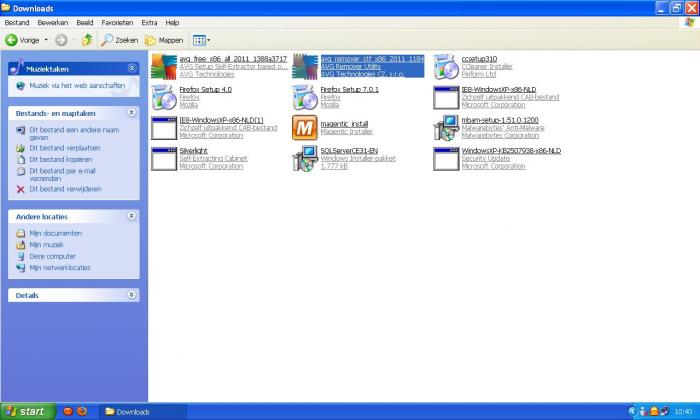Expand hidden system tray icons arrow

click(632, 412)
